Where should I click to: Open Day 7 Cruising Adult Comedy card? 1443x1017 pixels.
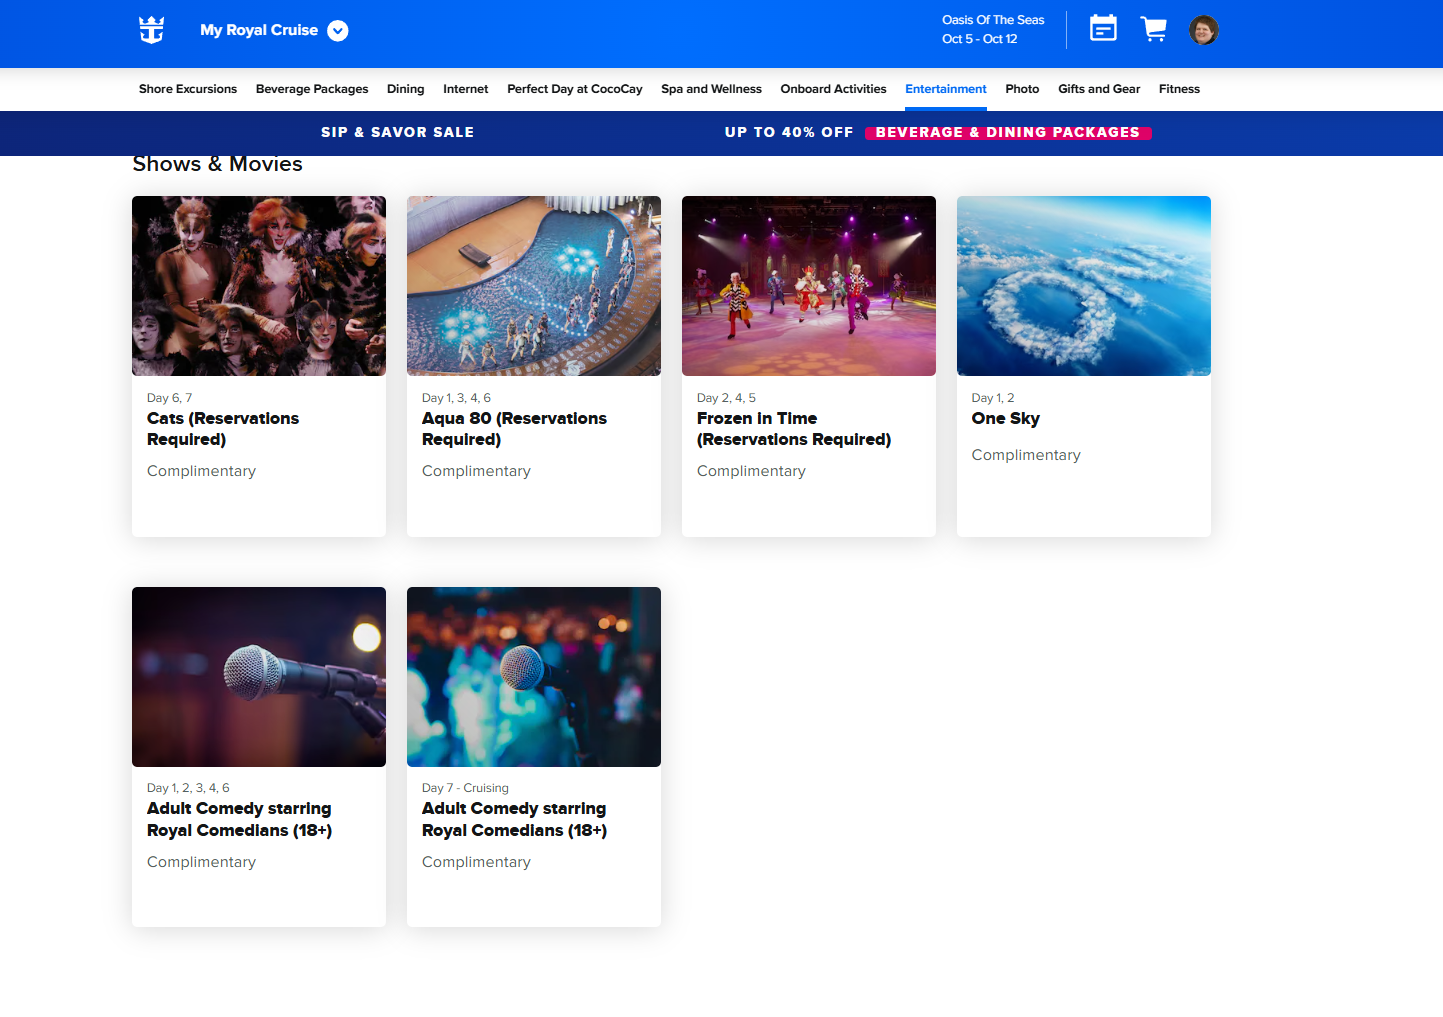pyautogui.click(x=534, y=755)
